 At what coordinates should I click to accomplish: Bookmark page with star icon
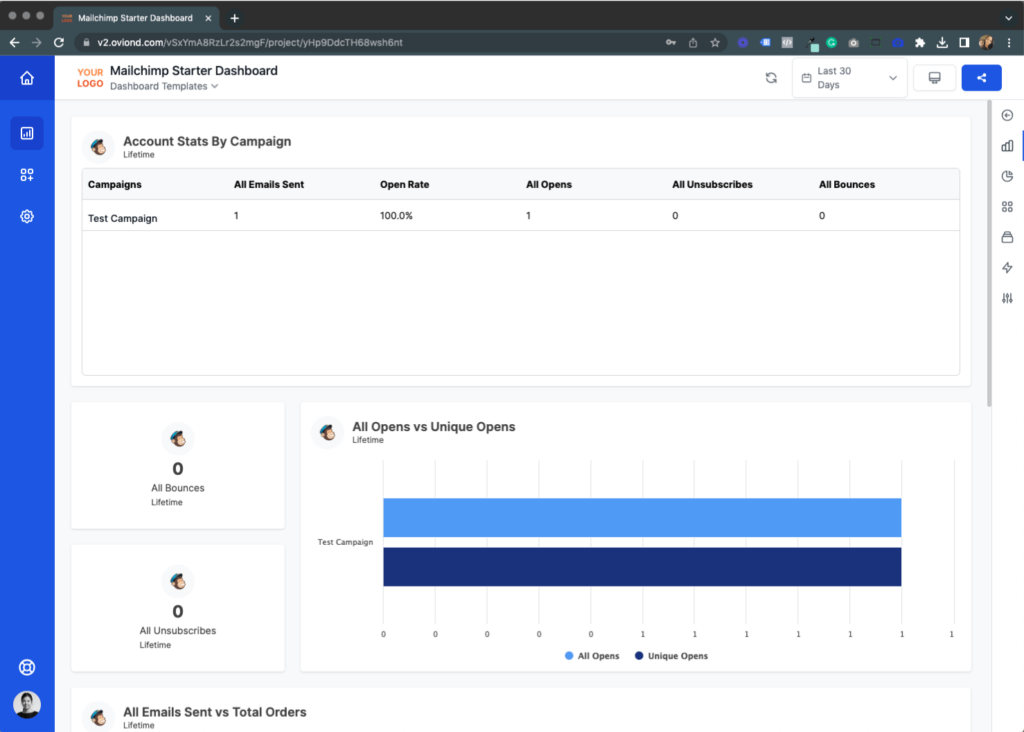(715, 42)
